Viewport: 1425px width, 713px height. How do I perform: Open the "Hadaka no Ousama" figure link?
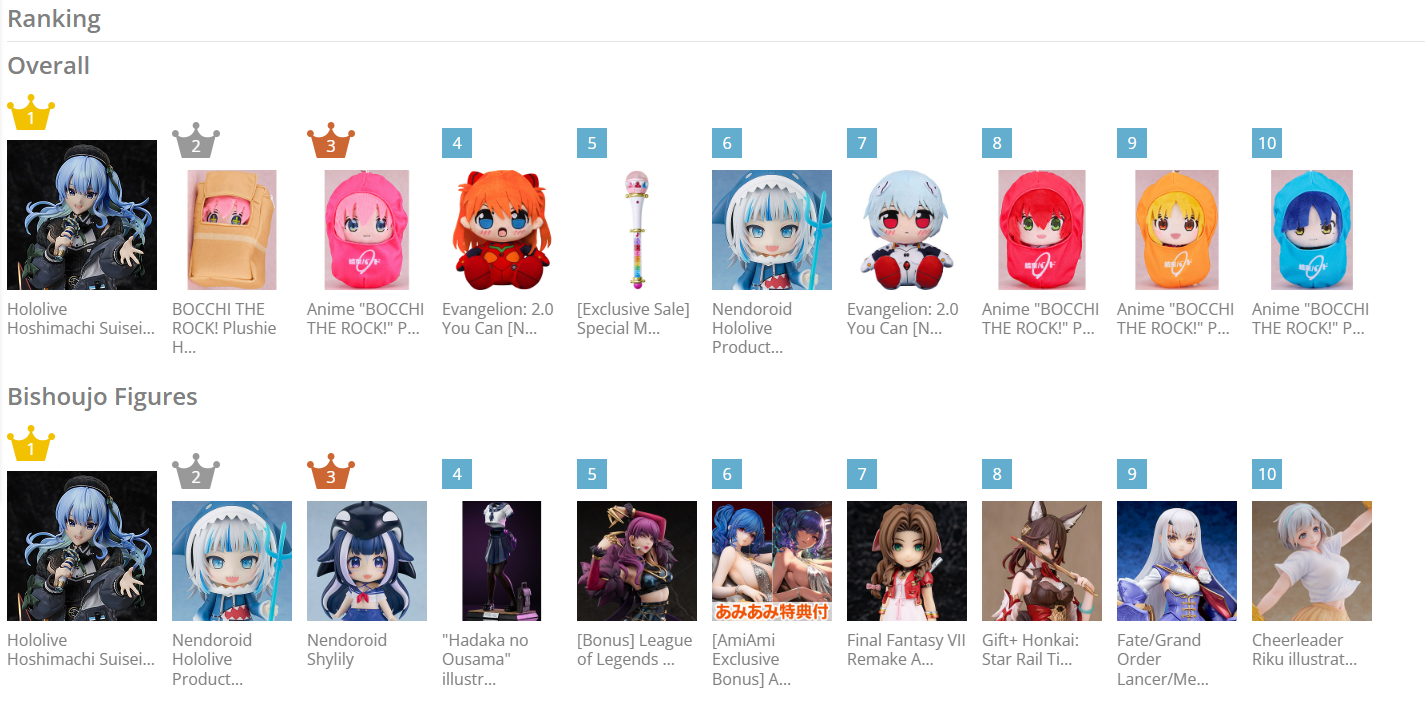[x=485, y=660]
